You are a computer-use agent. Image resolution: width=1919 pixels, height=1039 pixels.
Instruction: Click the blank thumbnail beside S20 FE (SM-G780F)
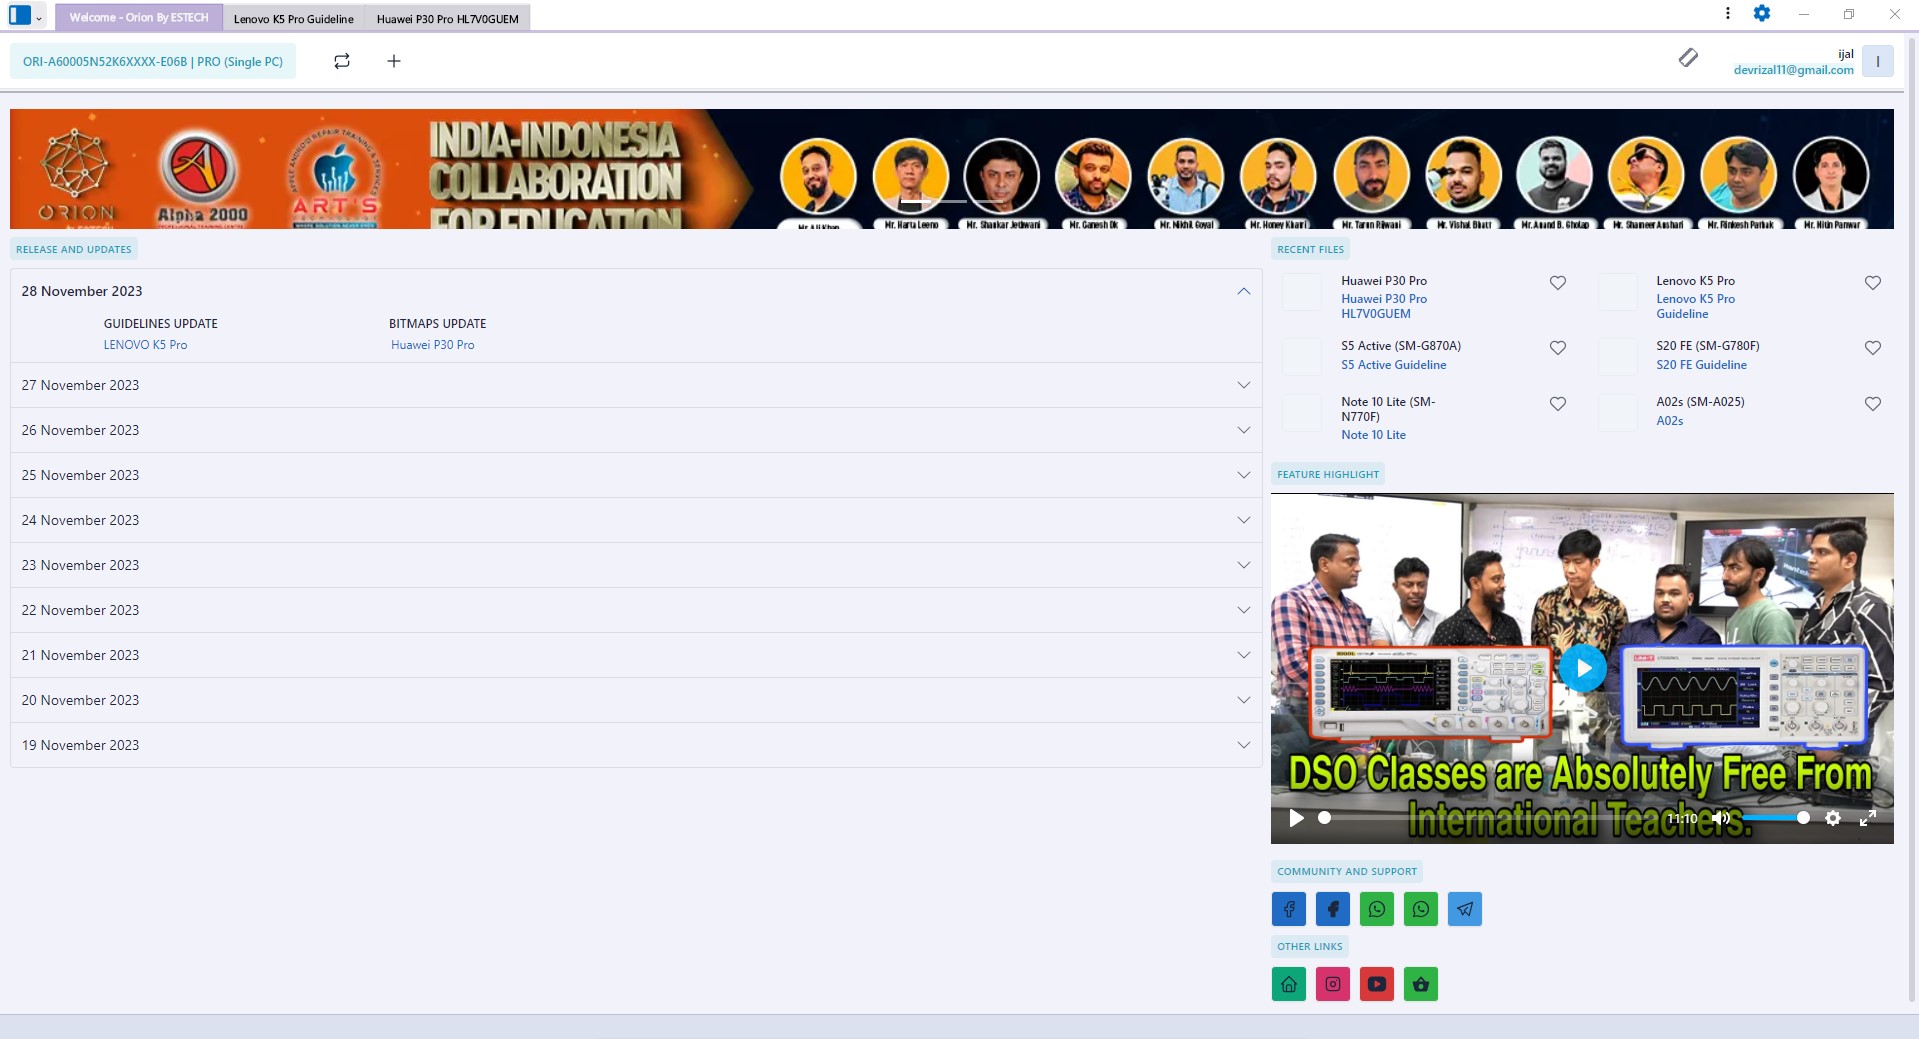pos(1617,356)
